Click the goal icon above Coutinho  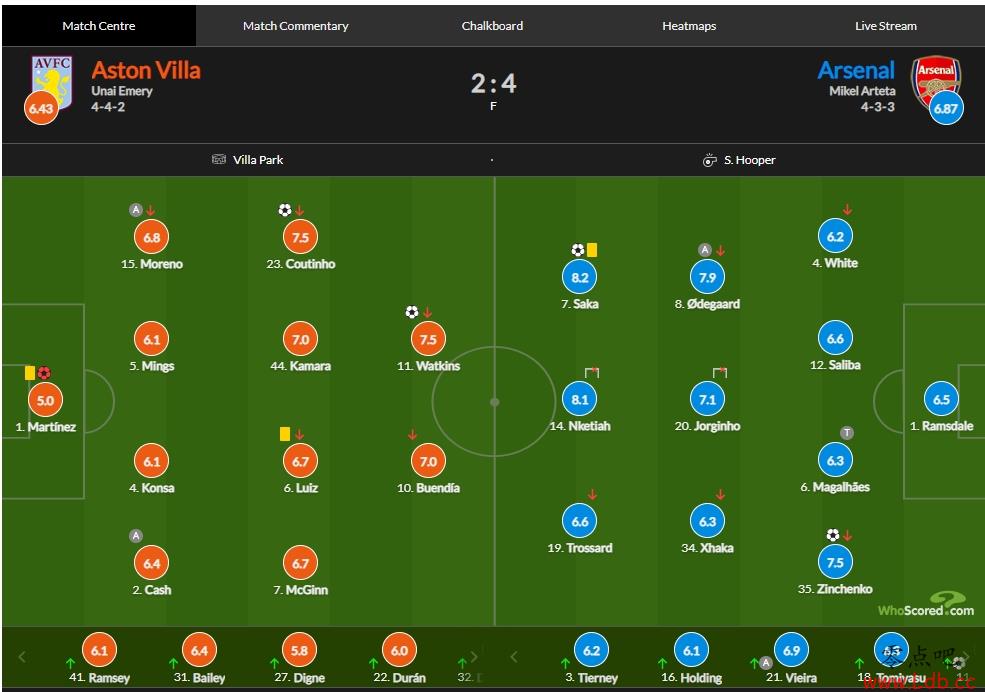click(285, 210)
